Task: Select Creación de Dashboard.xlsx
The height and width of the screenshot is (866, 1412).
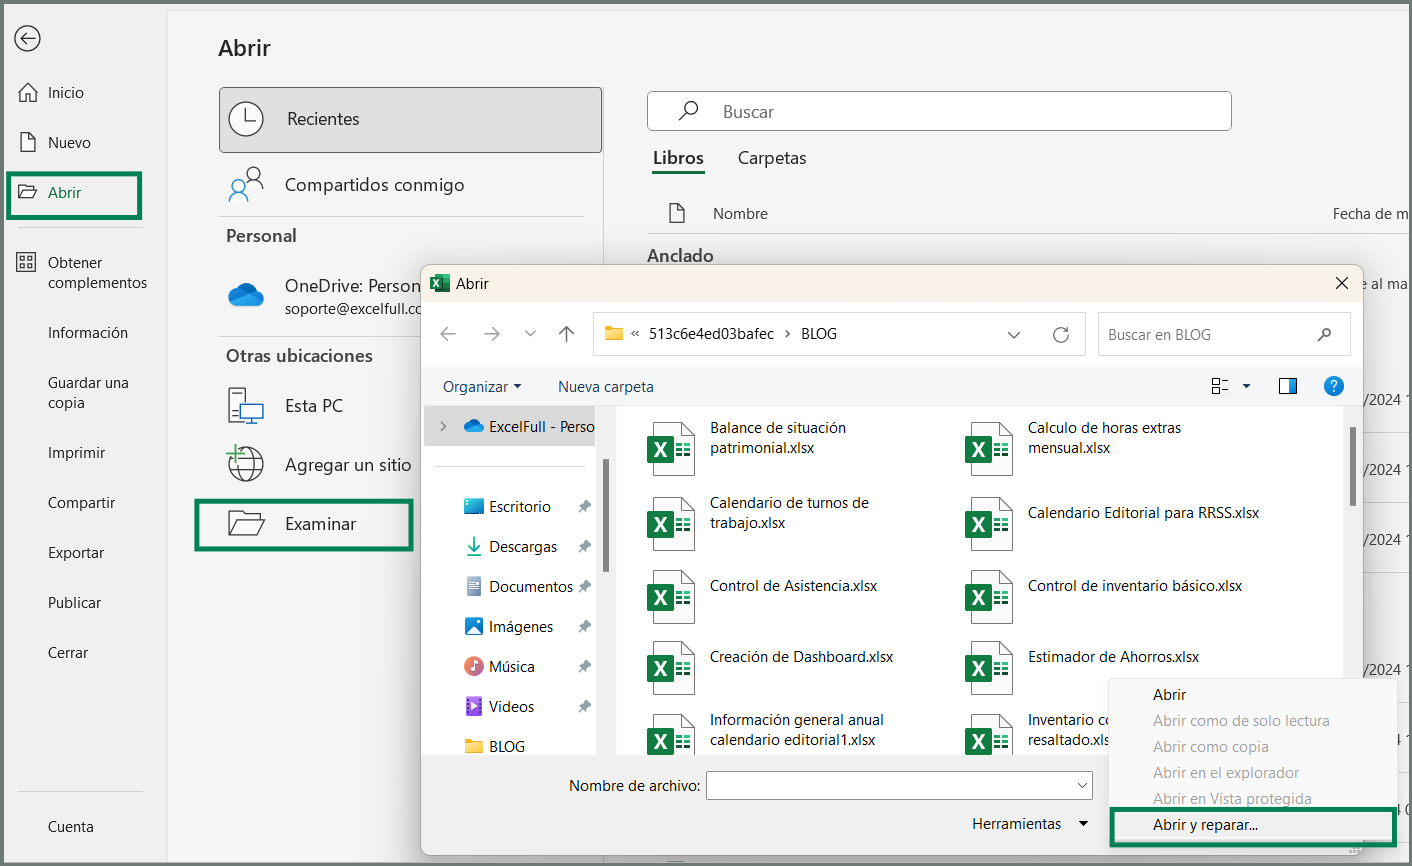Action: click(x=772, y=667)
